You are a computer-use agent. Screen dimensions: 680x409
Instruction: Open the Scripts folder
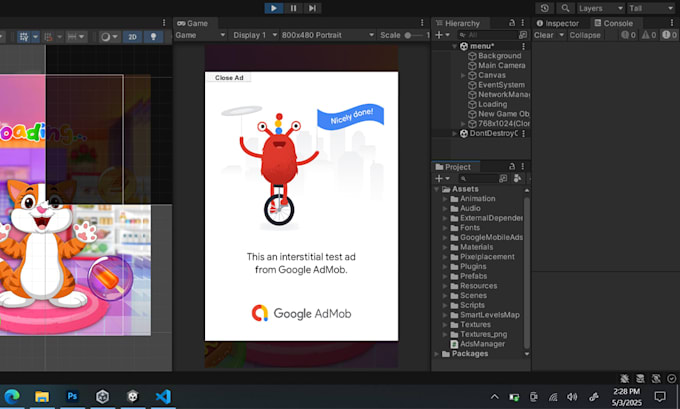click(468, 305)
